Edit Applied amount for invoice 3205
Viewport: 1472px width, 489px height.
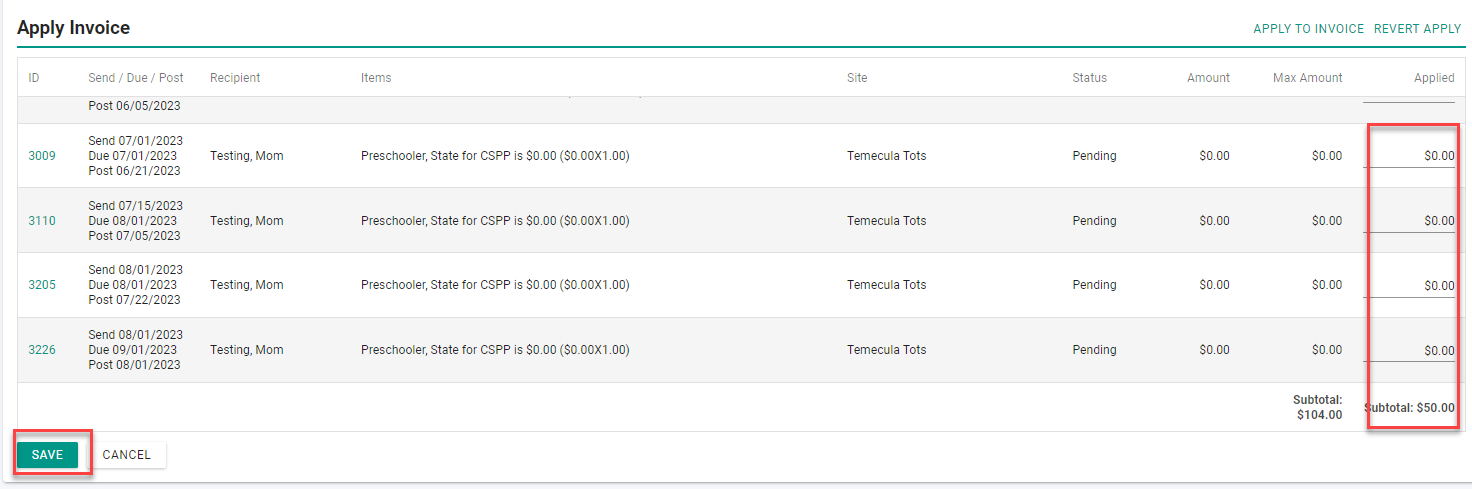point(1409,285)
